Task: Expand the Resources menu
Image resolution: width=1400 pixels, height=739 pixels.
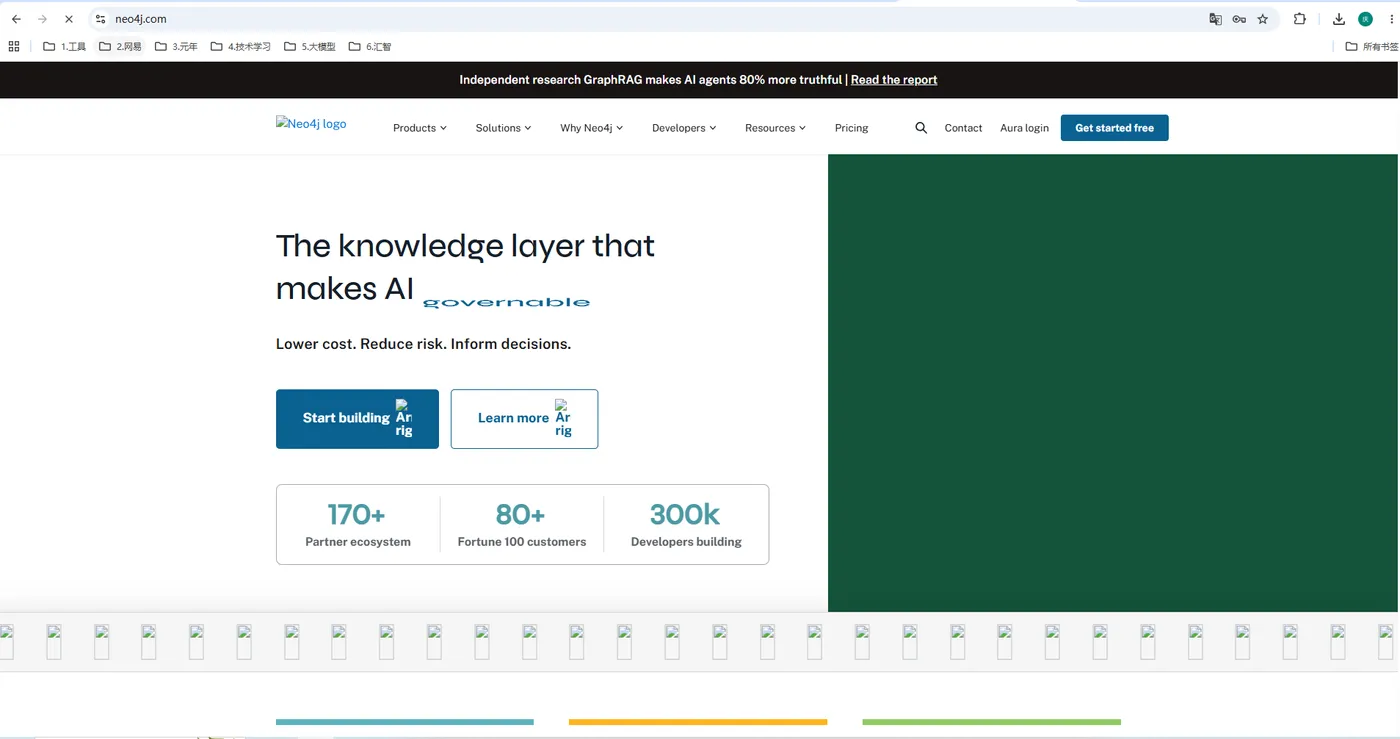Action: pos(775,128)
